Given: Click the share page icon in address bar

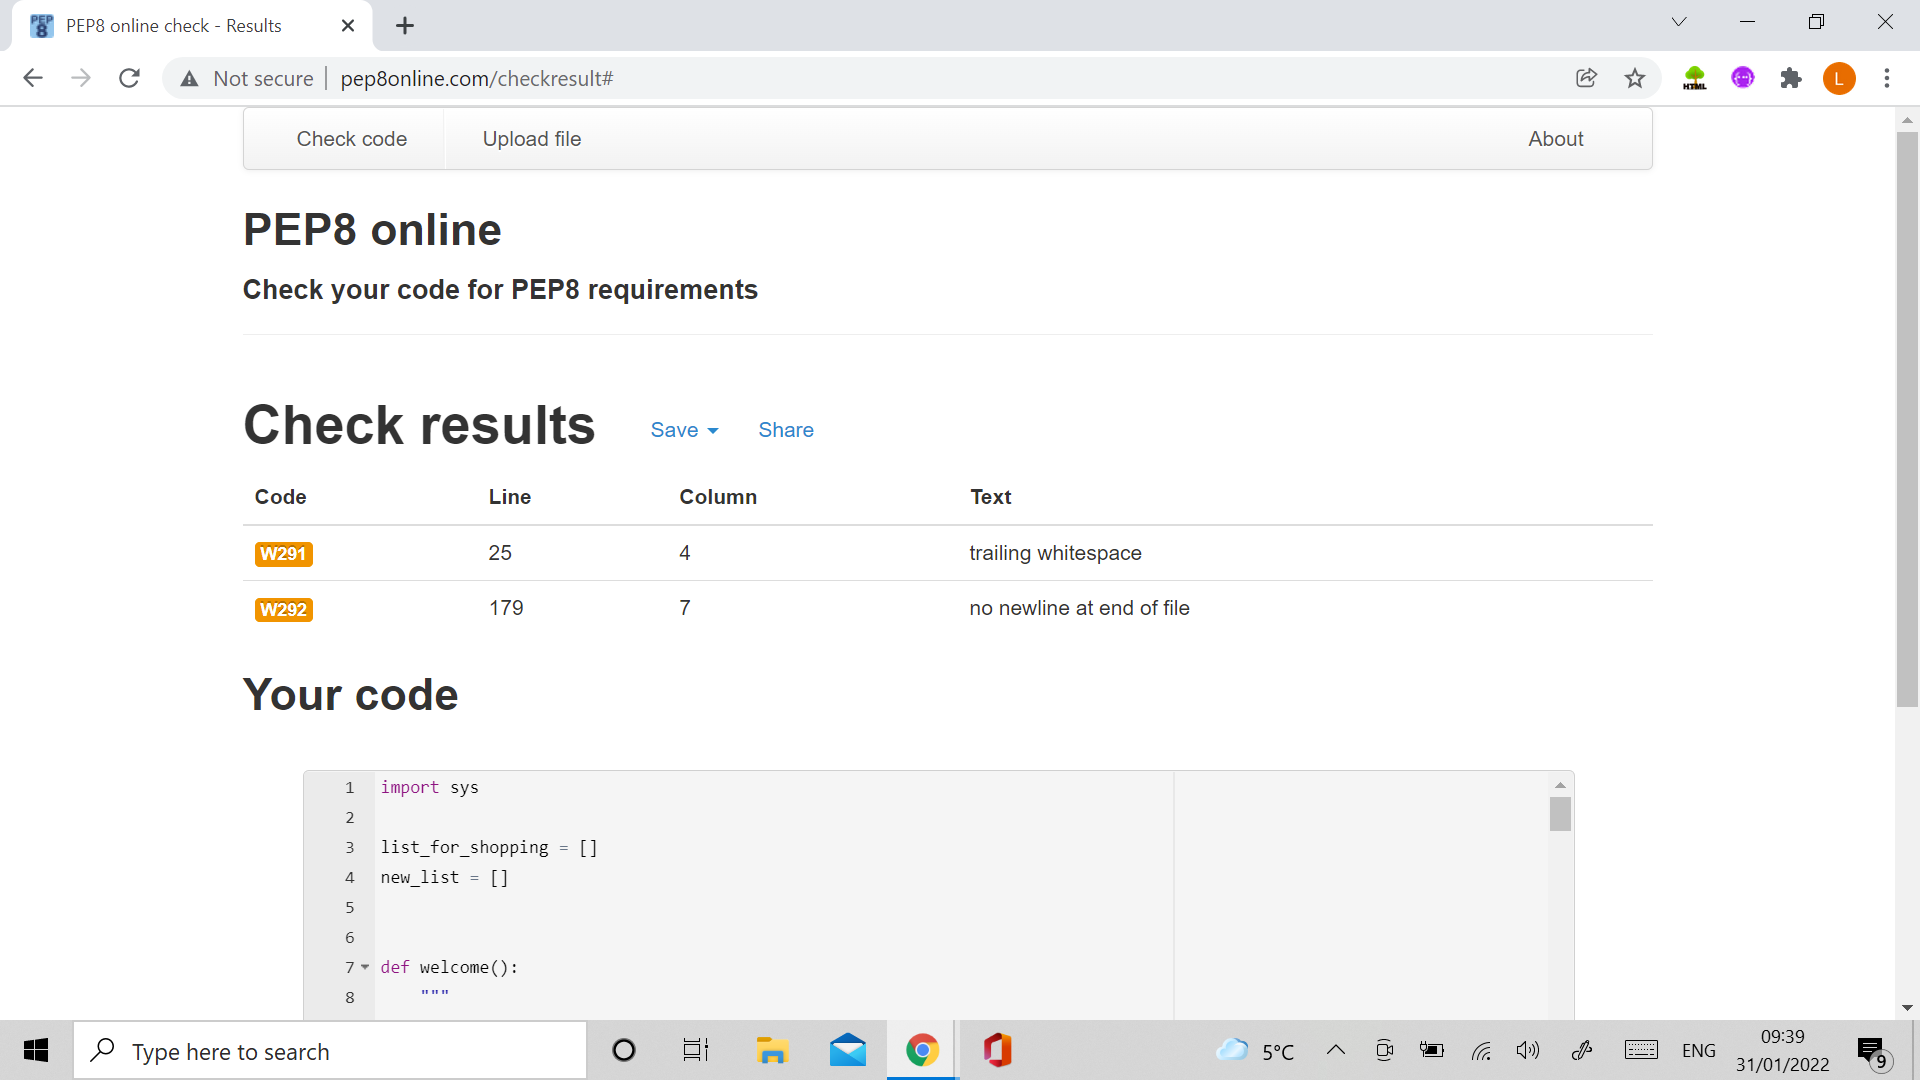Looking at the screenshot, I should point(1586,78).
